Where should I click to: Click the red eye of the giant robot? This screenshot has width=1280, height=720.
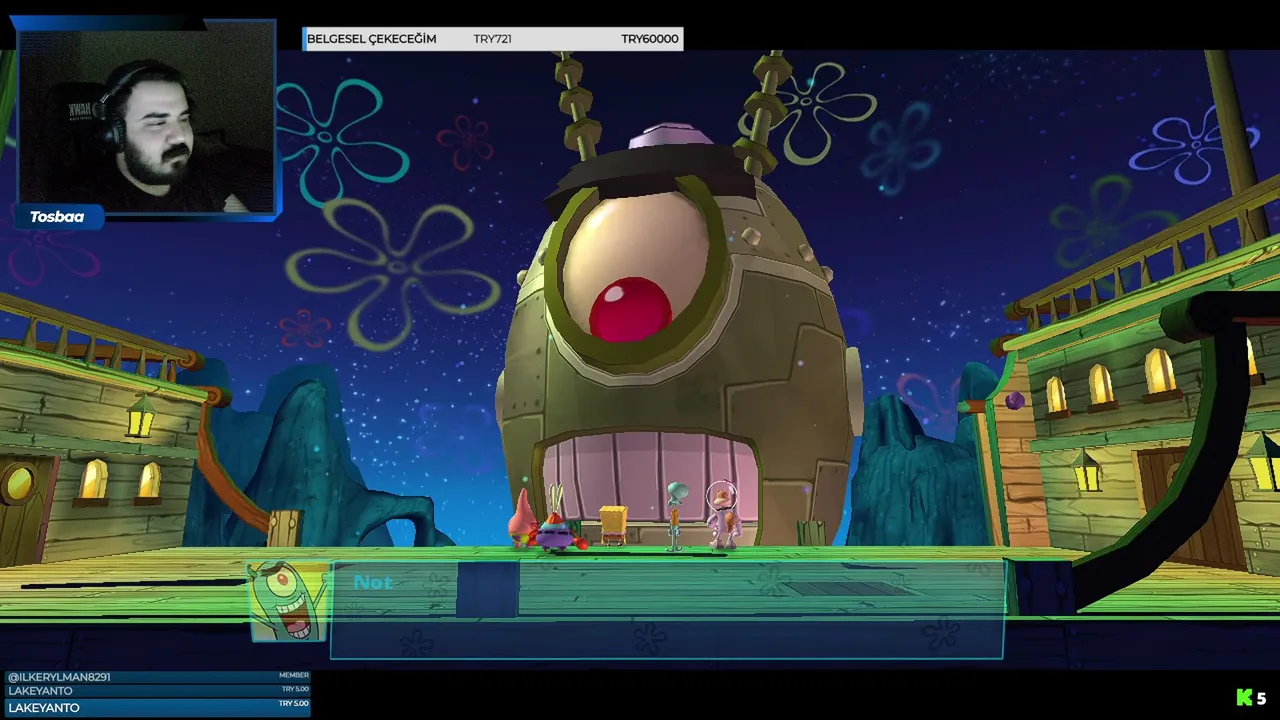630,310
